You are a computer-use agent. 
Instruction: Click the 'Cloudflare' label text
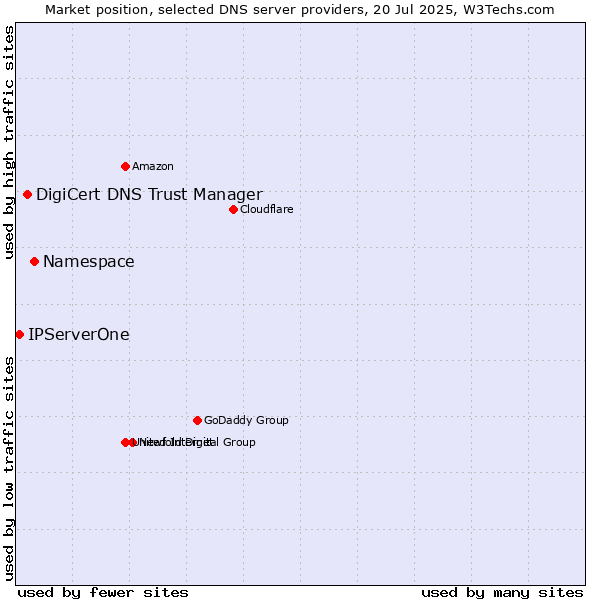[x=267, y=209]
